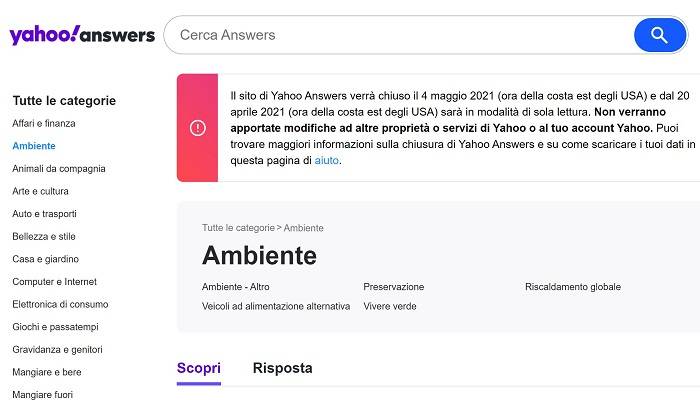Open the Affari e finanza category
This screenshot has height=400, width=700.
tap(44, 123)
